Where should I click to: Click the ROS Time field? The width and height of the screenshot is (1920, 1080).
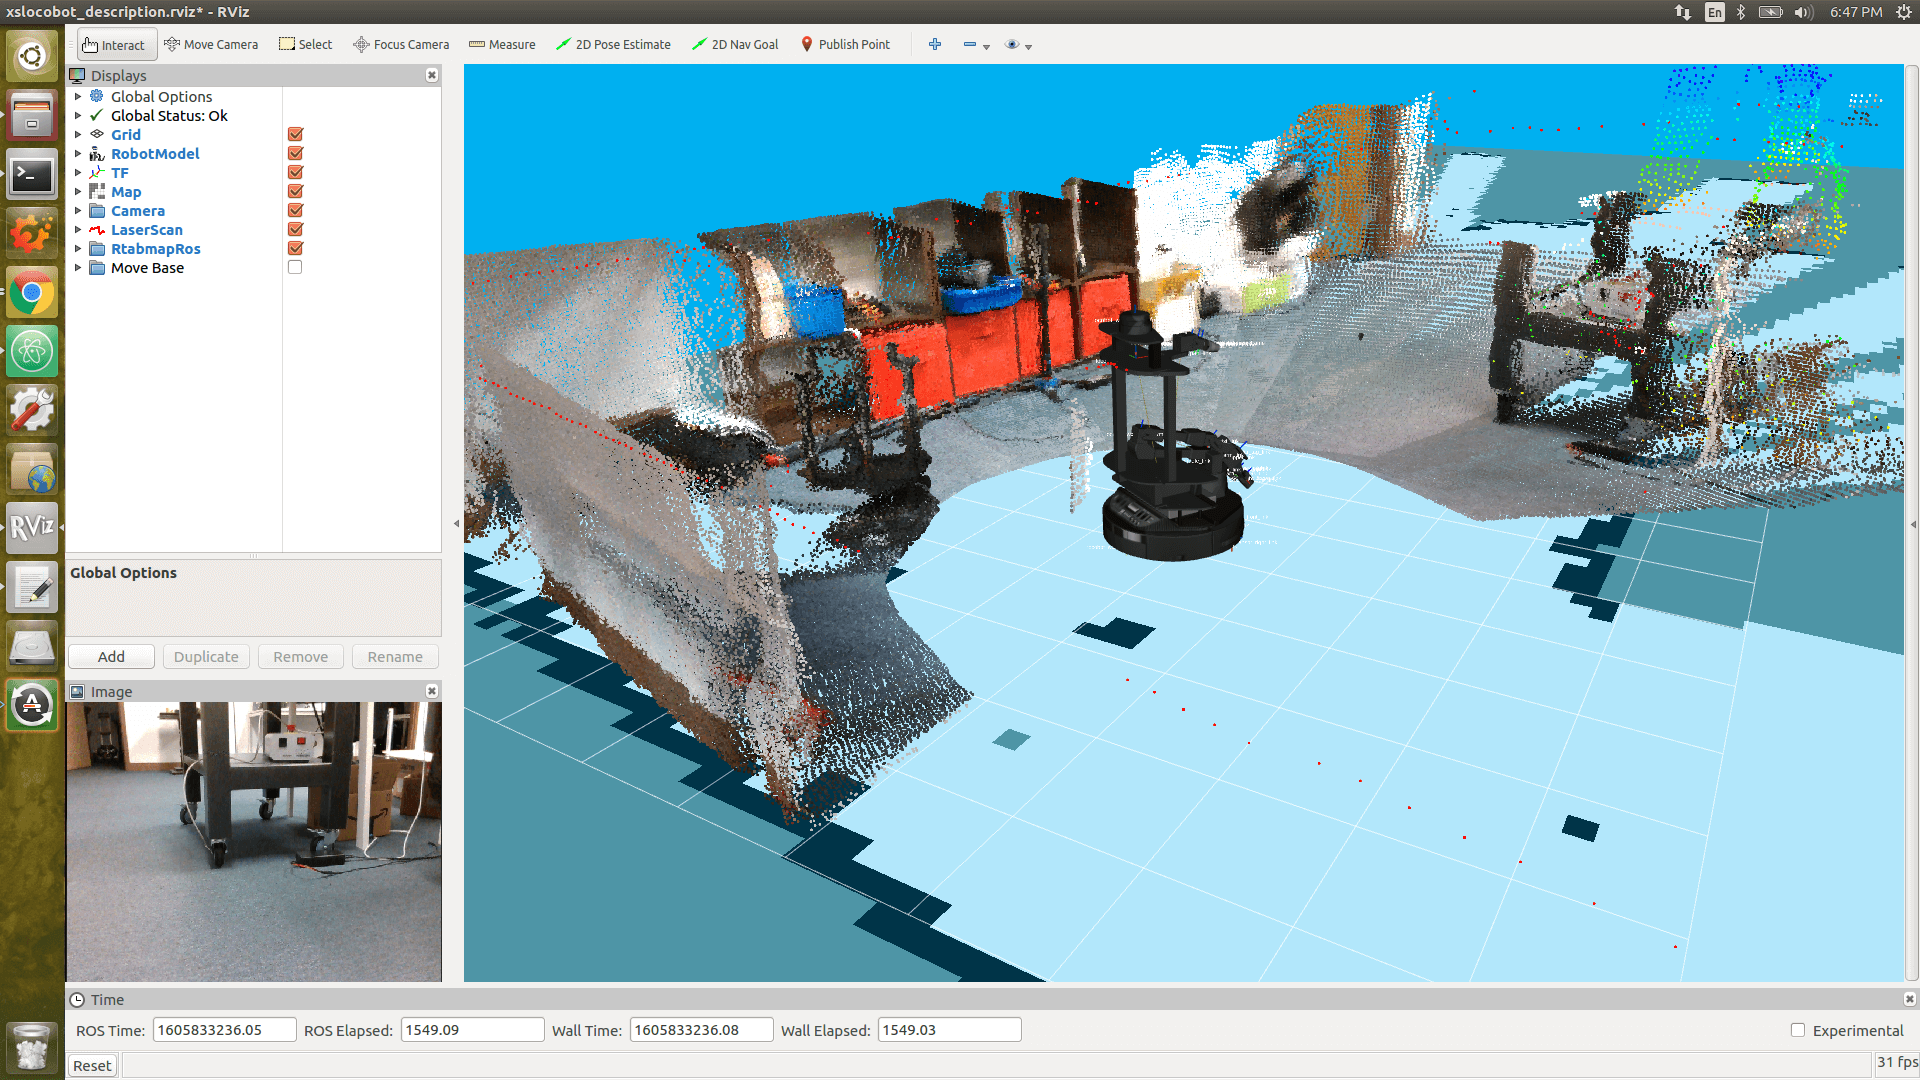pyautogui.click(x=224, y=1030)
